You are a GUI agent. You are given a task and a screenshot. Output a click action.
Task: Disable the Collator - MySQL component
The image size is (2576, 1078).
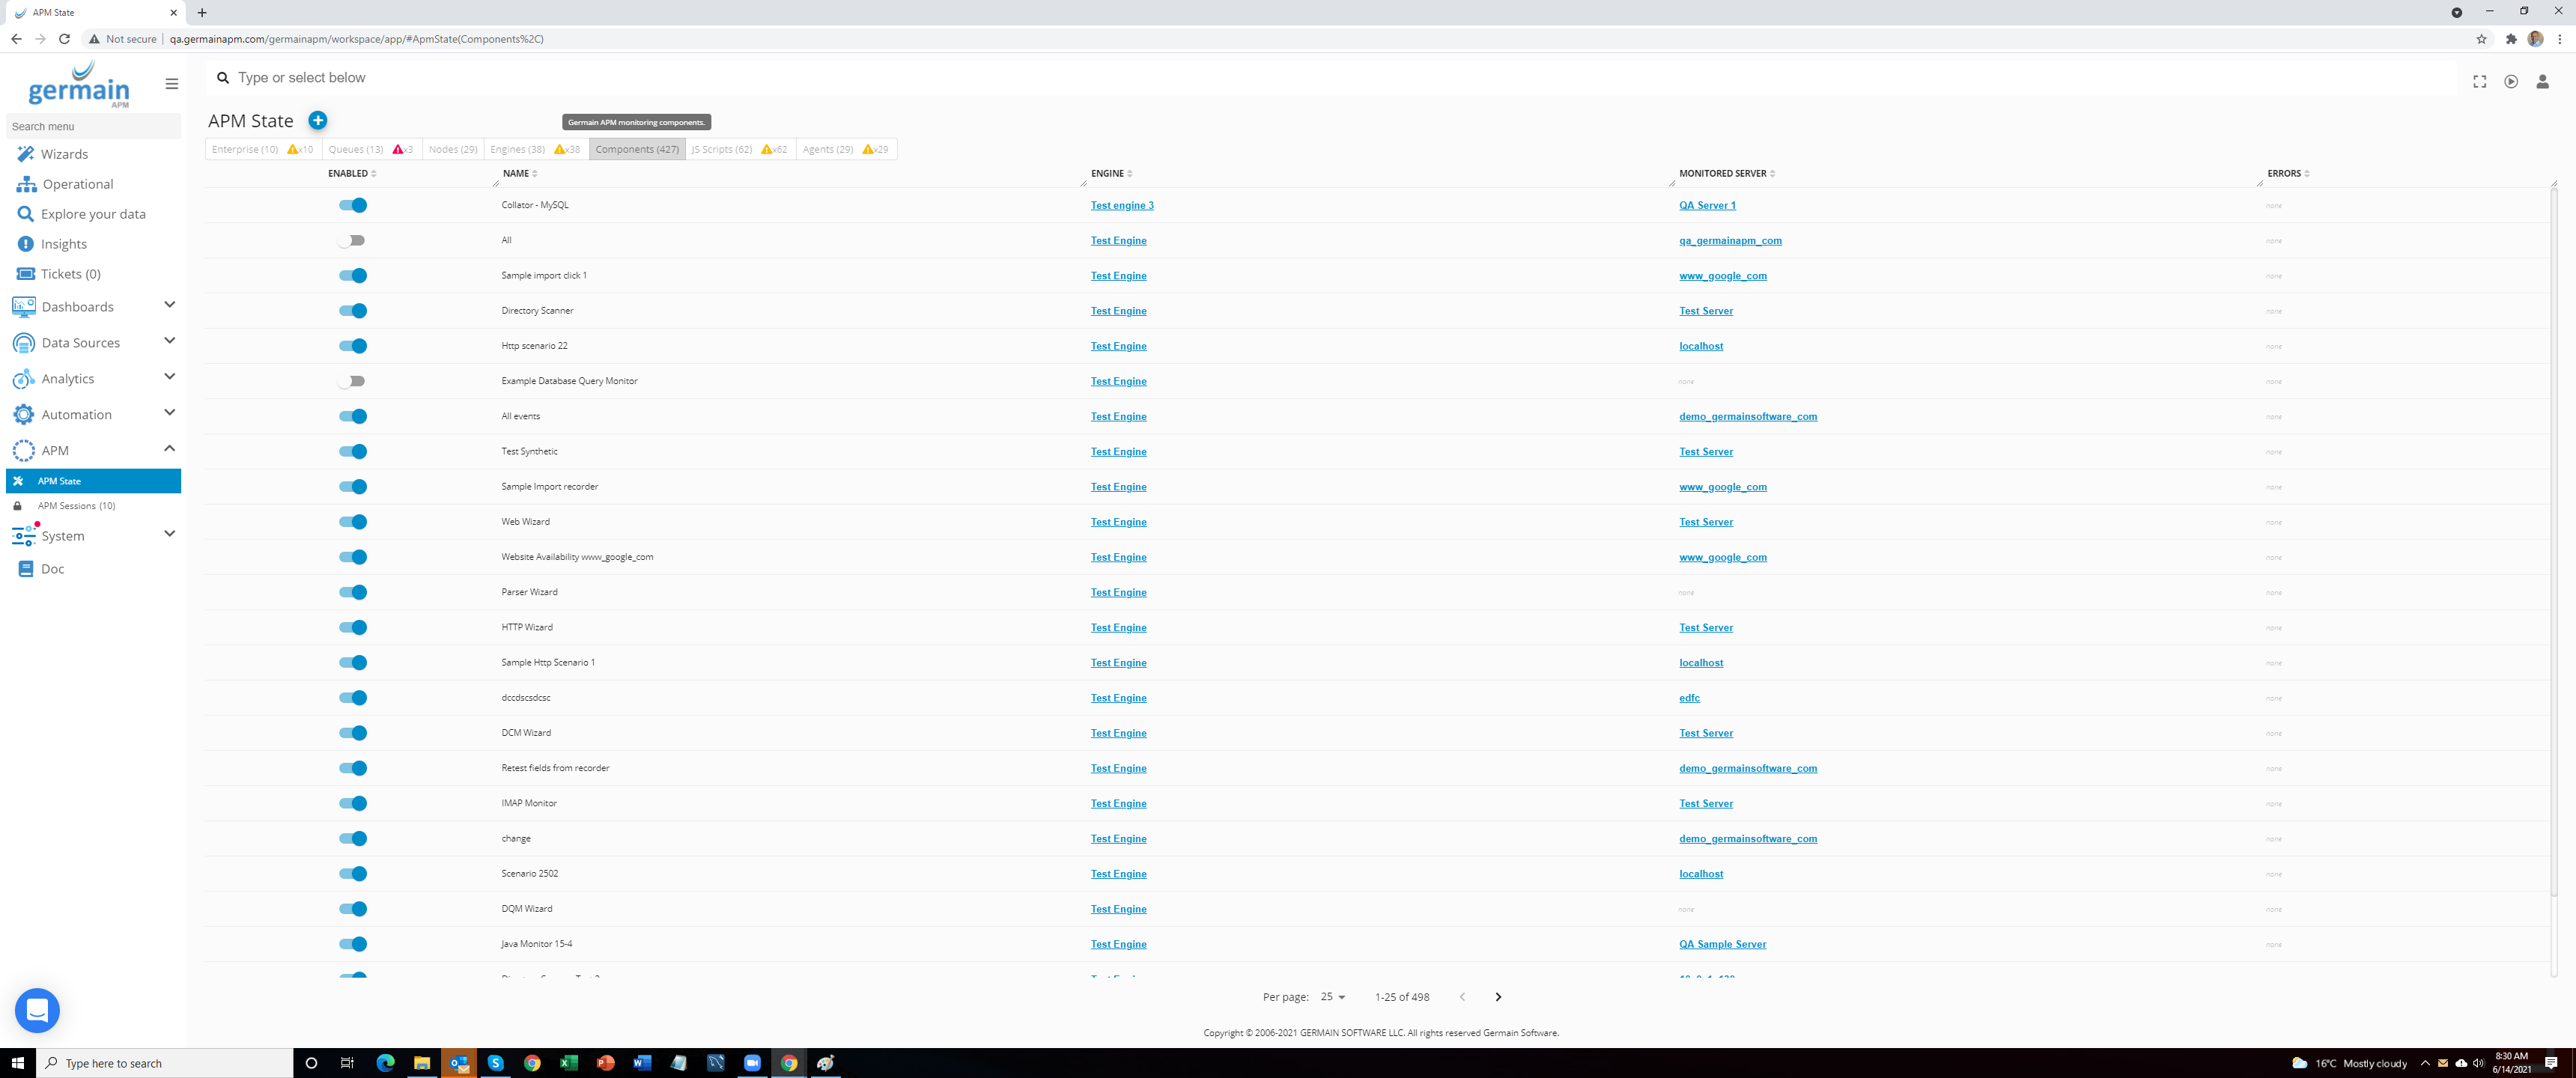tap(353, 205)
